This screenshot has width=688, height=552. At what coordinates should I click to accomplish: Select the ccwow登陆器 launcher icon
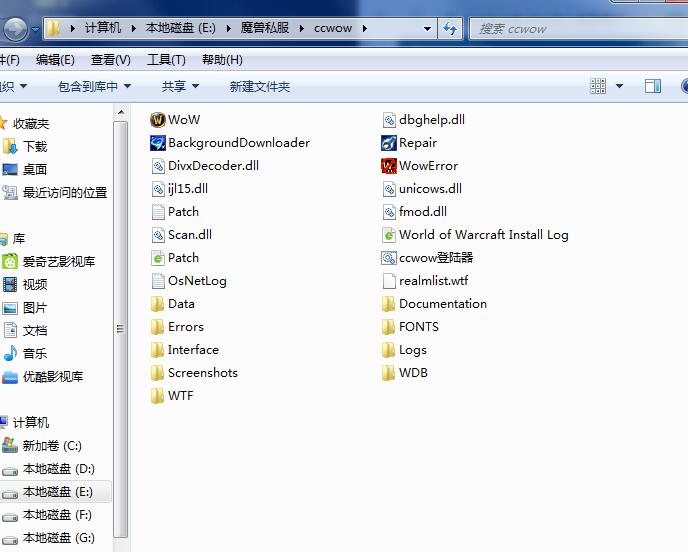coord(389,258)
